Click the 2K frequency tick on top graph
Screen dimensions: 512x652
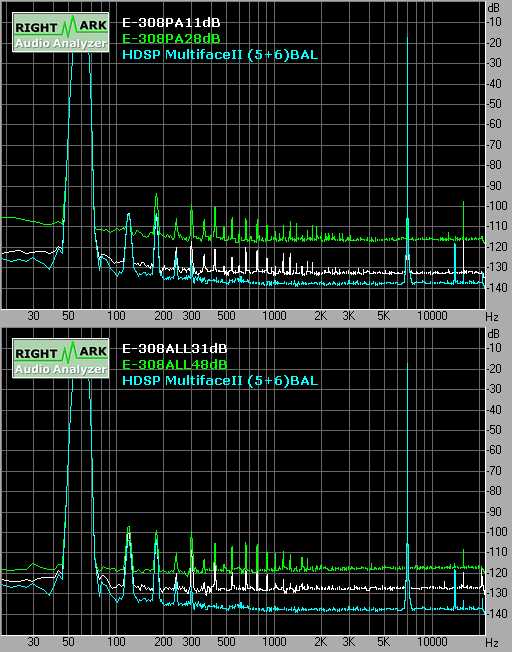pyautogui.click(x=321, y=316)
